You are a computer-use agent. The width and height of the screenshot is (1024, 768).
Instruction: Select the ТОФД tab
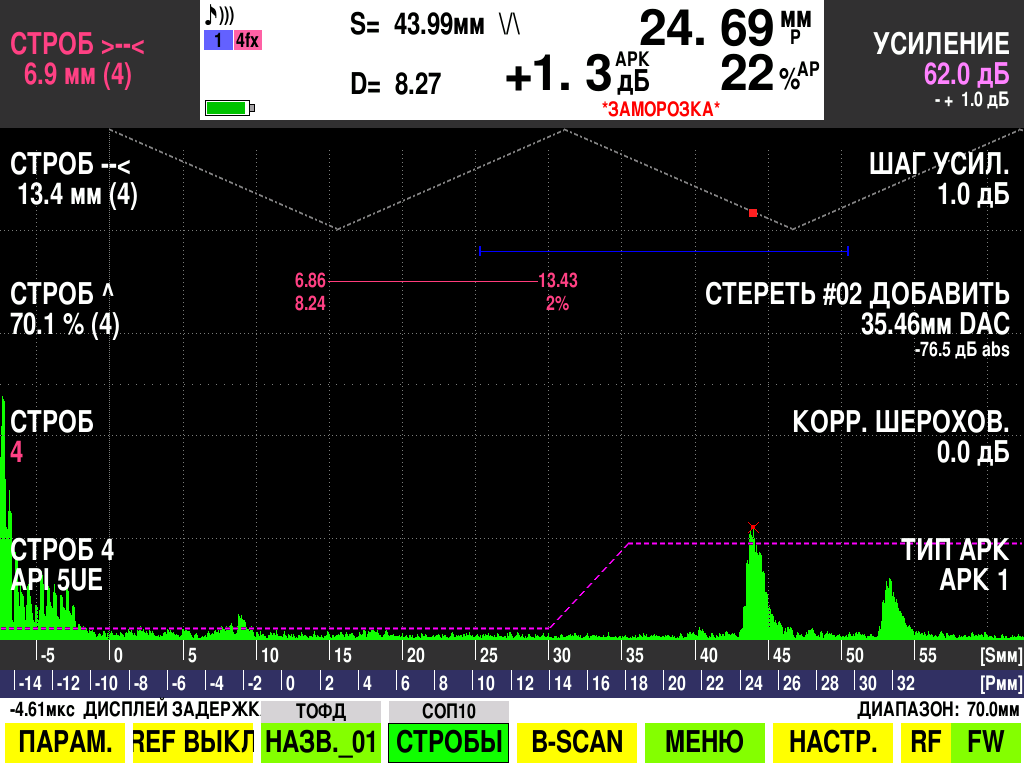point(320,711)
